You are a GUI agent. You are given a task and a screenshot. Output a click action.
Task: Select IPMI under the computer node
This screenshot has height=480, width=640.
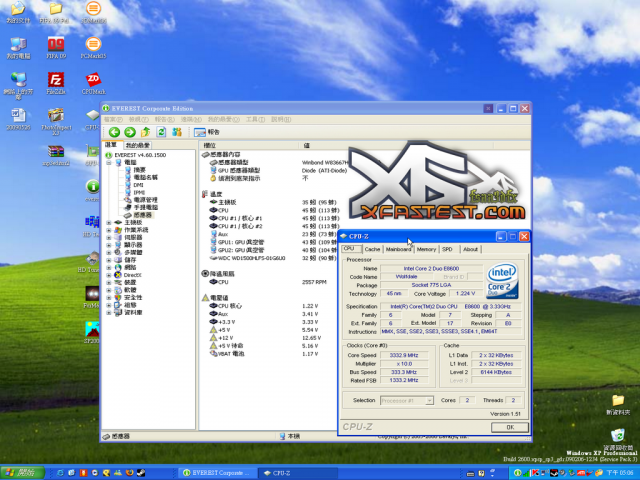(x=139, y=192)
